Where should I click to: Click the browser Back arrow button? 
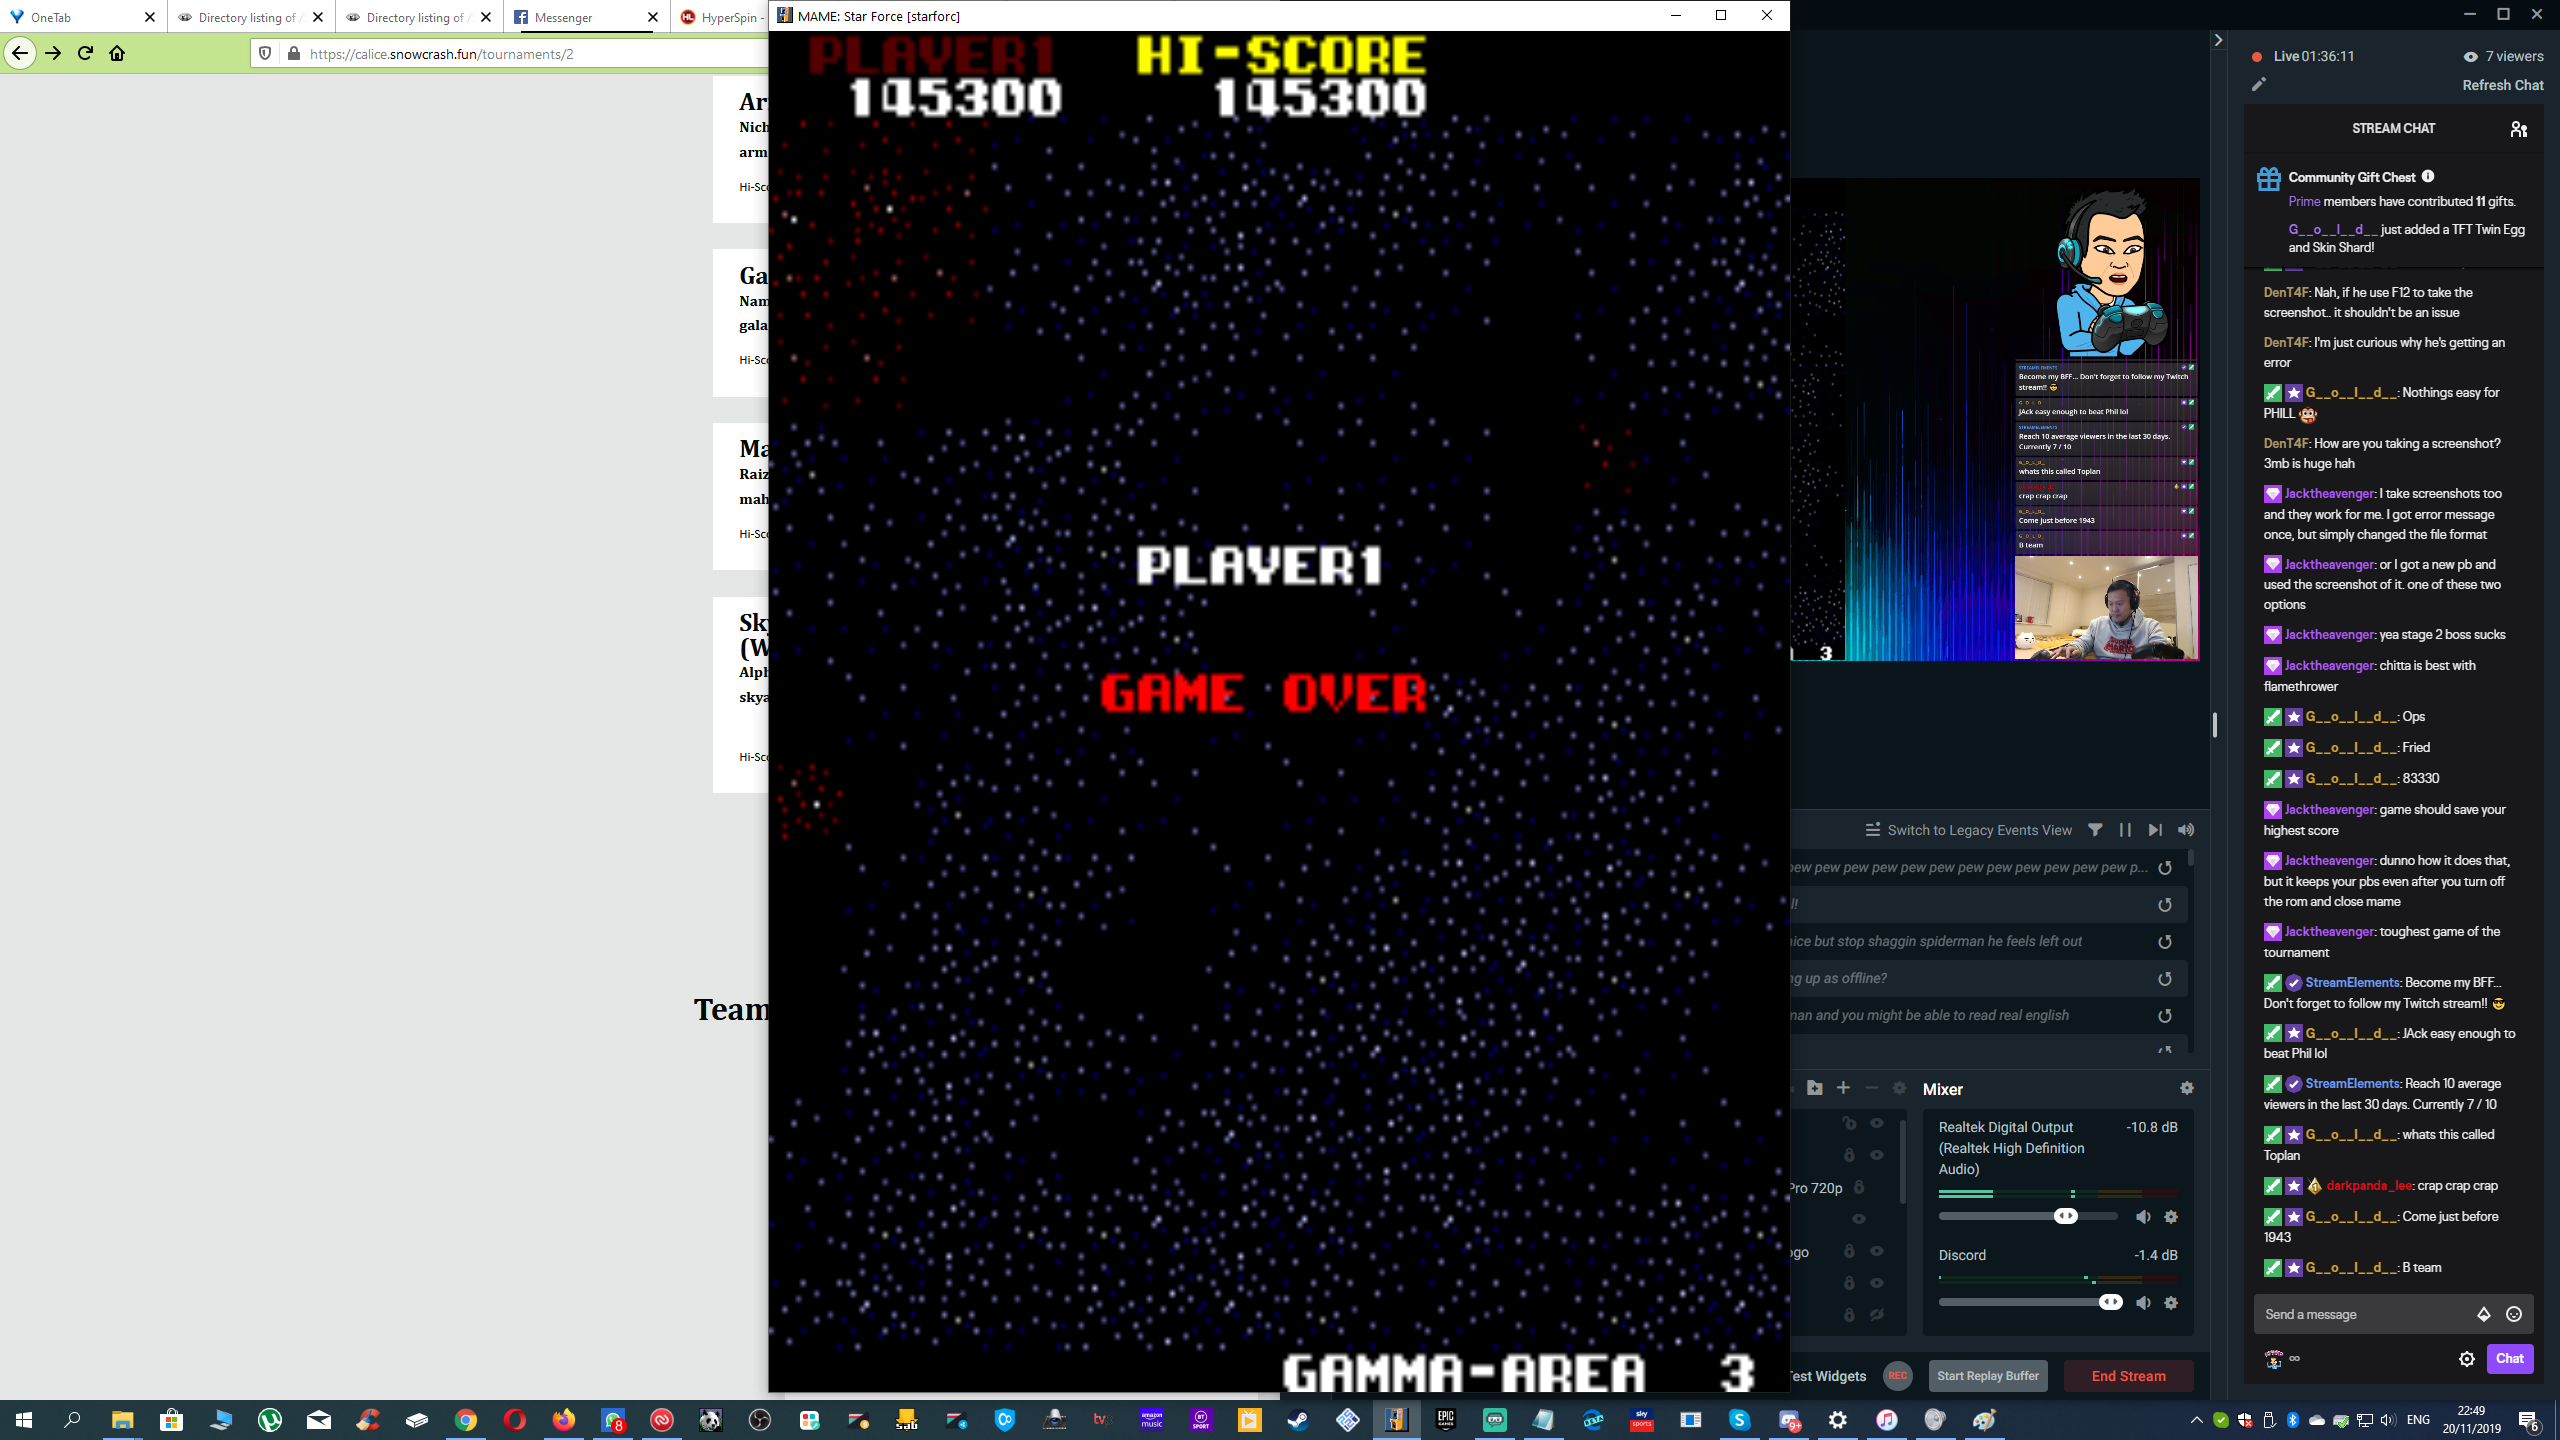pos(20,54)
